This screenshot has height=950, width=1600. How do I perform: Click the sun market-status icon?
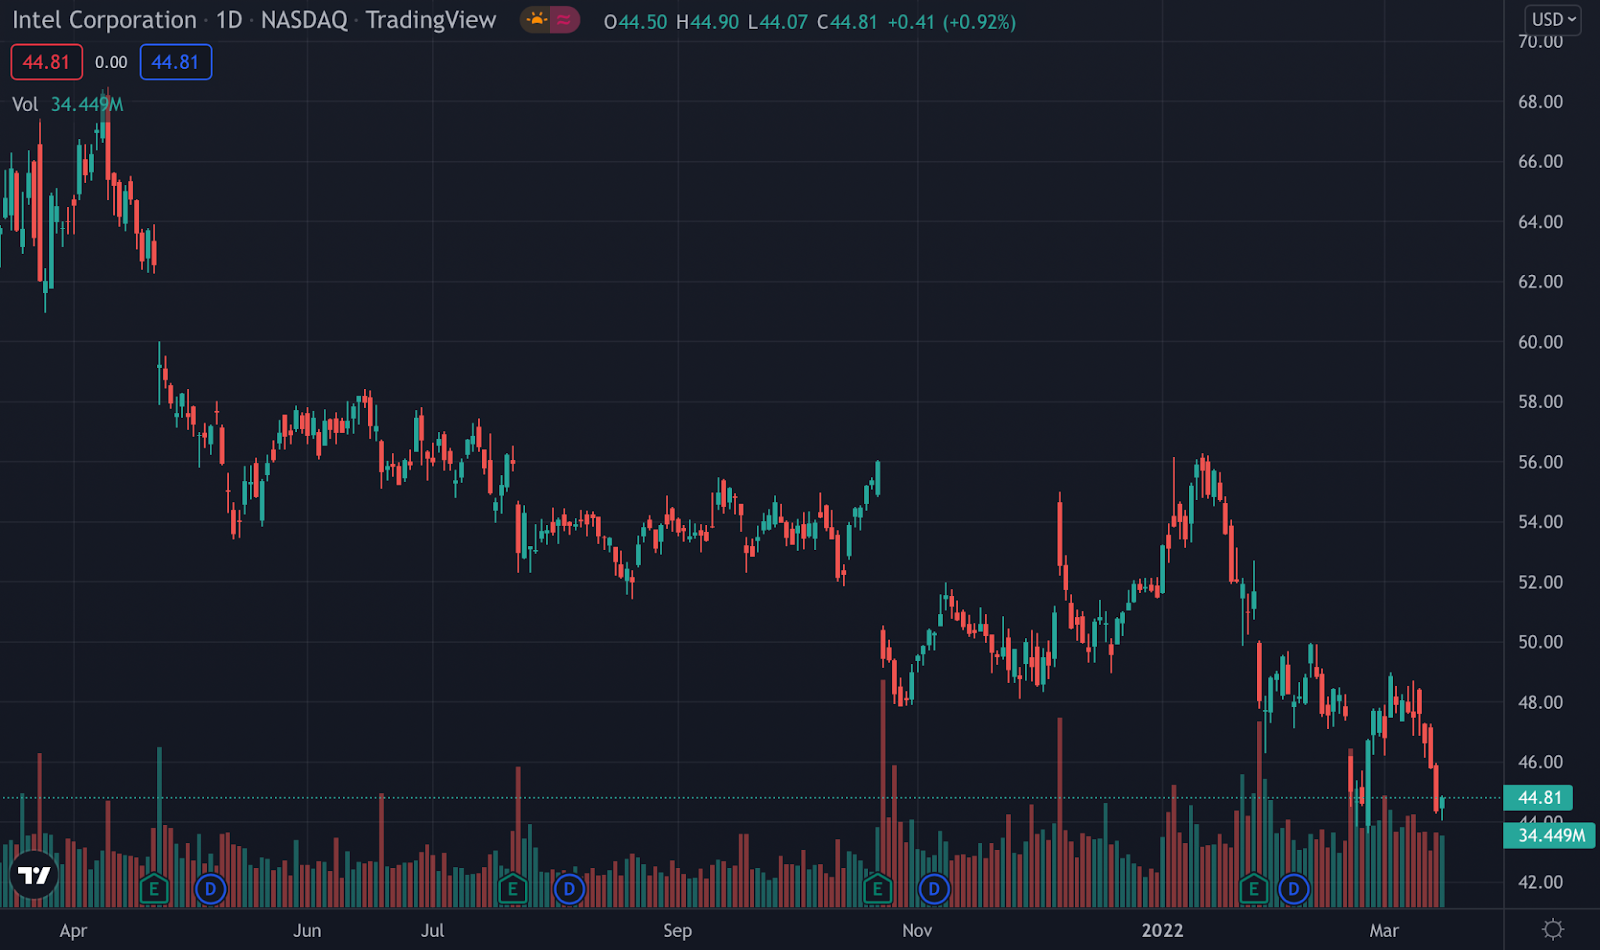(x=537, y=20)
